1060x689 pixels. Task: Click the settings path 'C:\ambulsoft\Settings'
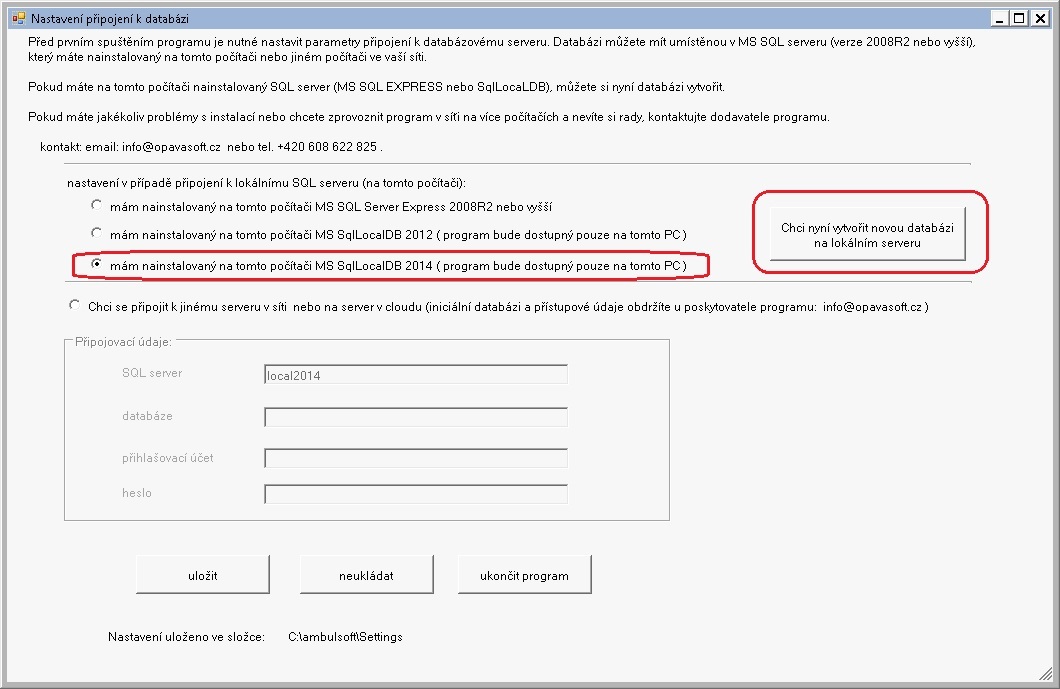click(345, 636)
